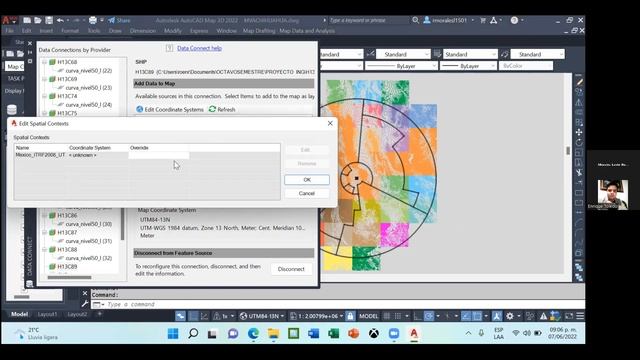The height and width of the screenshot is (360, 640).
Task: Open Zoom from taskbar
Action: click(394, 333)
